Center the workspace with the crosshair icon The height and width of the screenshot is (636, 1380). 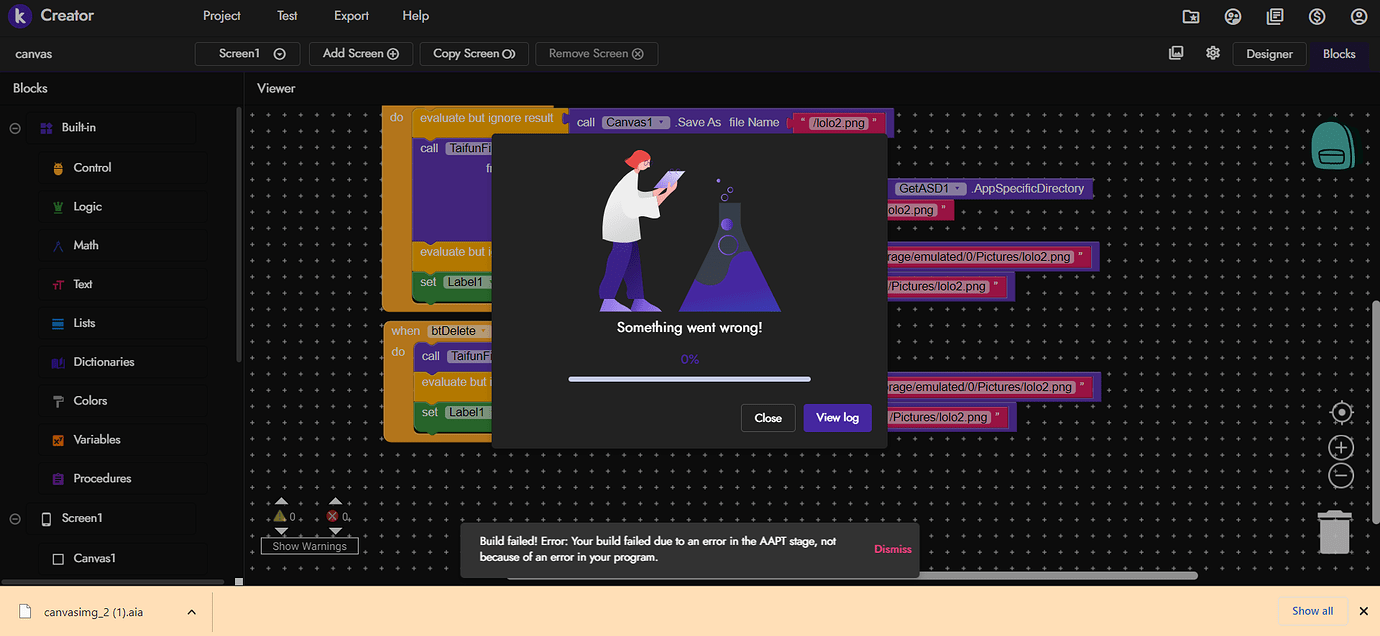coord(1341,413)
